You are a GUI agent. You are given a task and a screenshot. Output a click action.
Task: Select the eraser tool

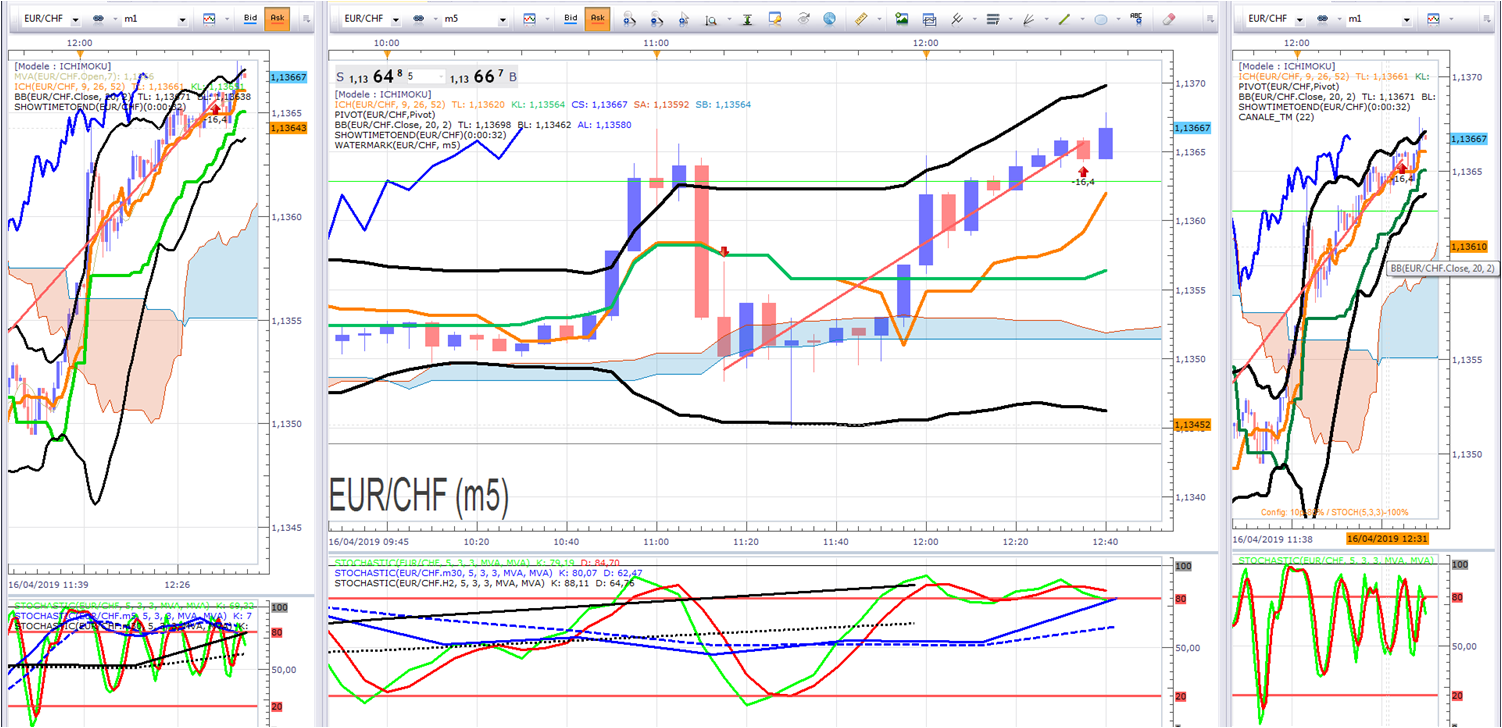1170,19
